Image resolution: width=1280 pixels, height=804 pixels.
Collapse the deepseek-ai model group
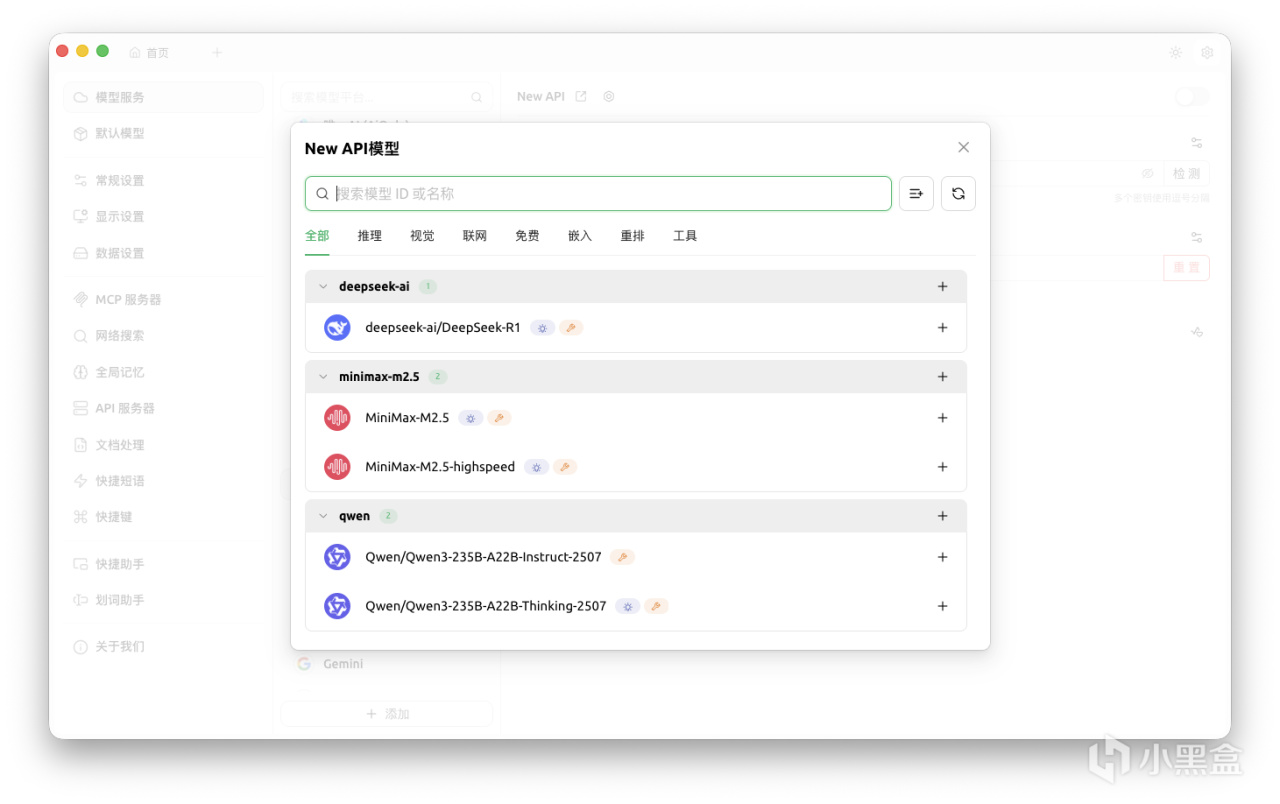point(323,287)
